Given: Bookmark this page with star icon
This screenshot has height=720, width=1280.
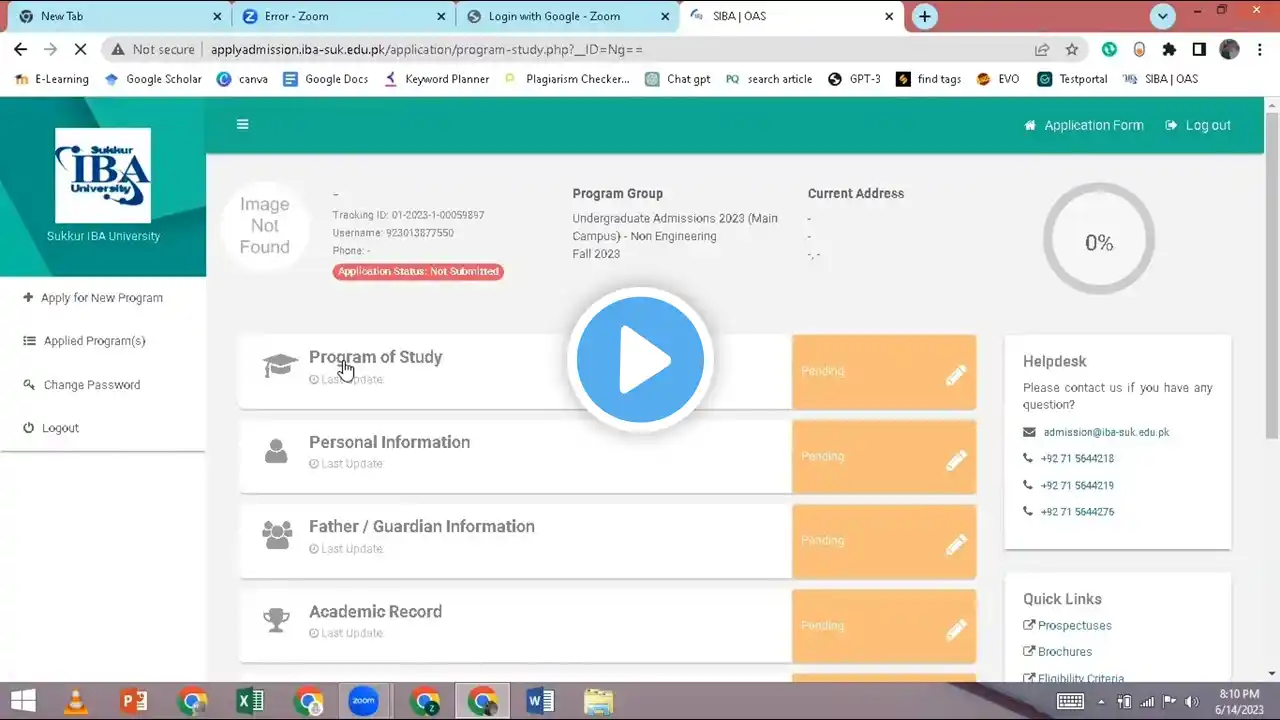Looking at the screenshot, I should [x=1072, y=49].
